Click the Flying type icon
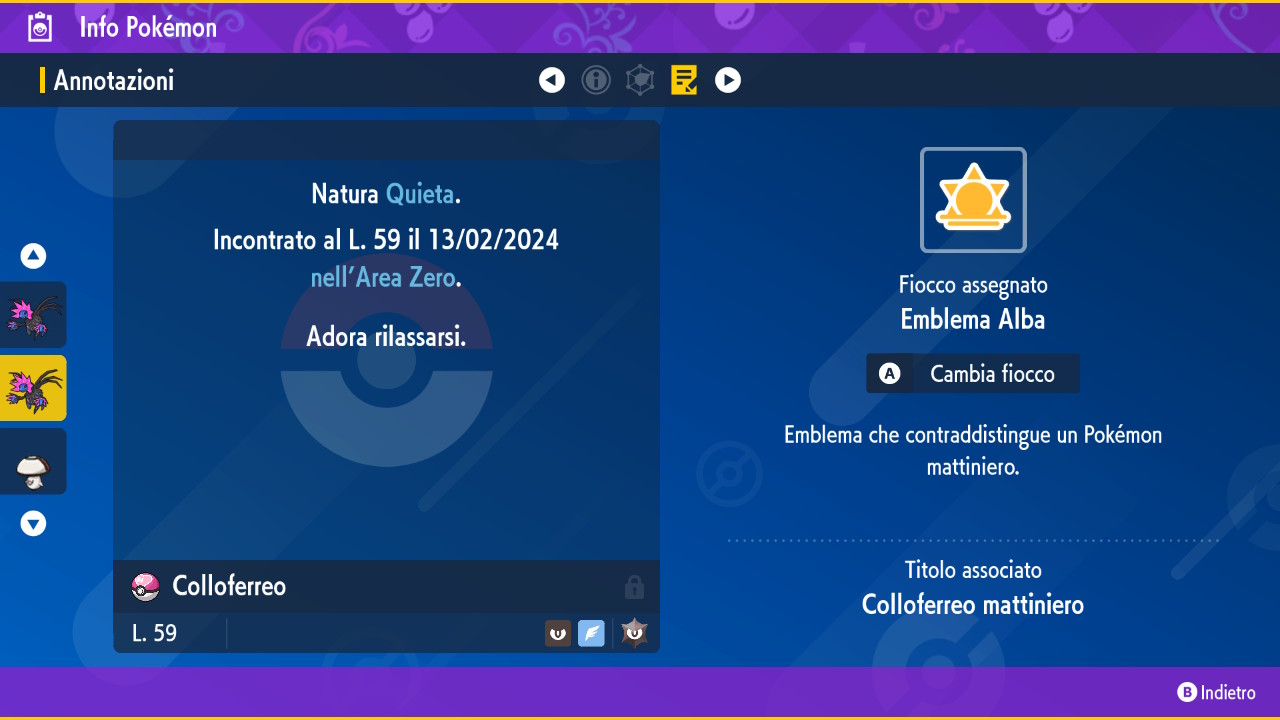Viewport: 1280px width, 720px height. [591, 633]
